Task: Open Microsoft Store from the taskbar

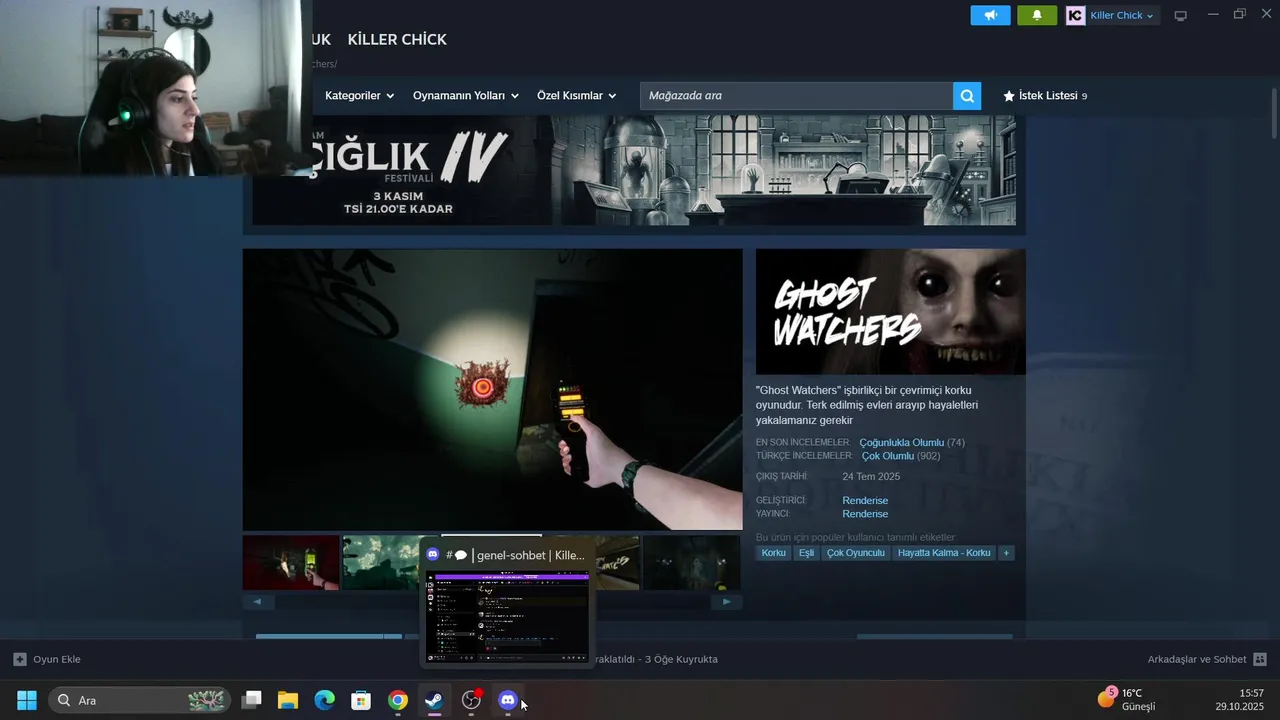Action: pyautogui.click(x=361, y=700)
